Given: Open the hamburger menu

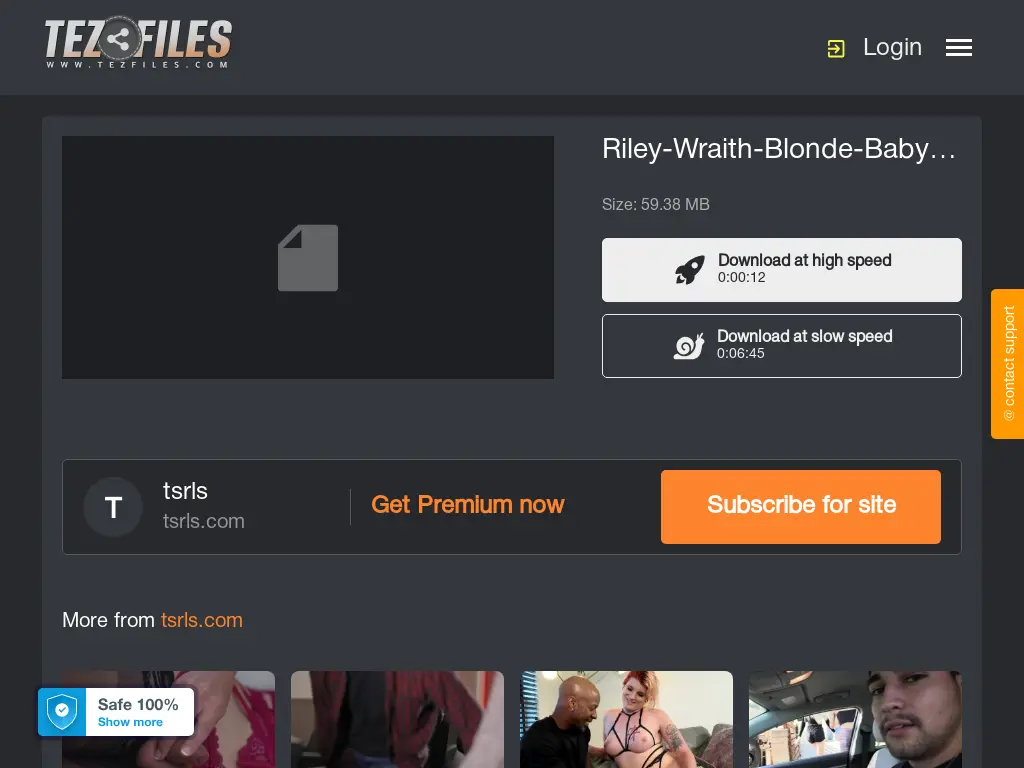Looking at the screenshot, I should tap(959, 48).
